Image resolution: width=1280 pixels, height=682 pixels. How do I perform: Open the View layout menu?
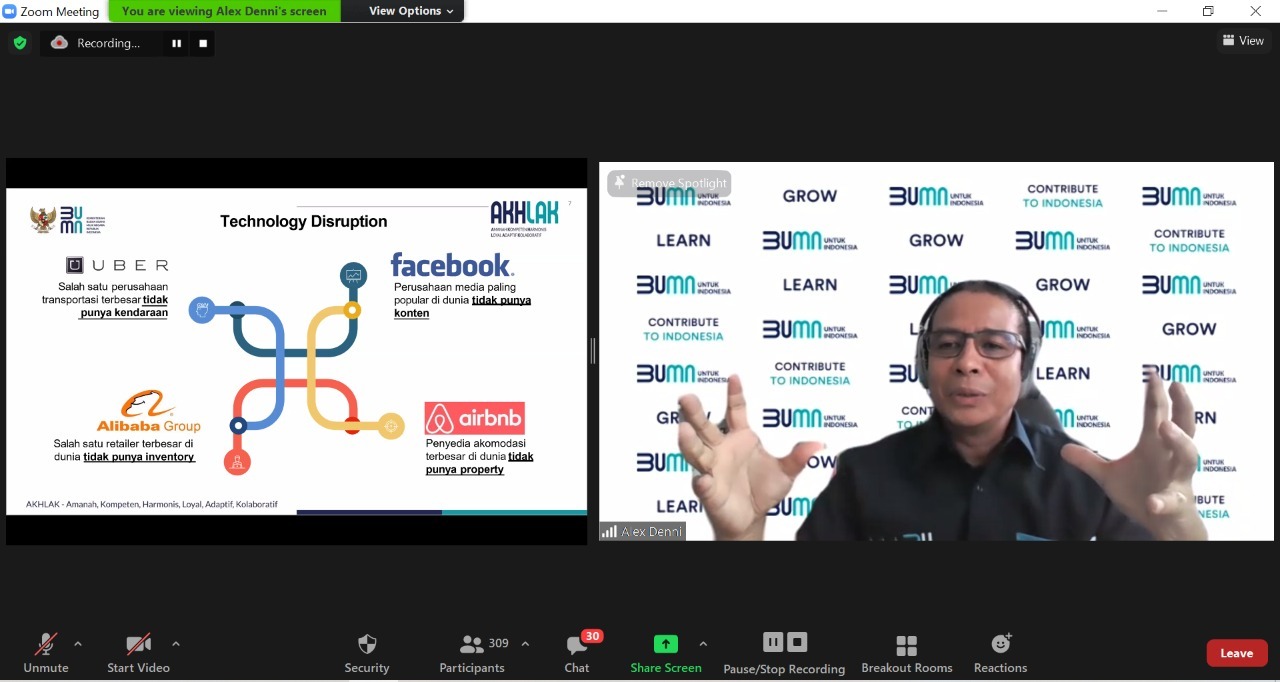(x=1243, y=41)
